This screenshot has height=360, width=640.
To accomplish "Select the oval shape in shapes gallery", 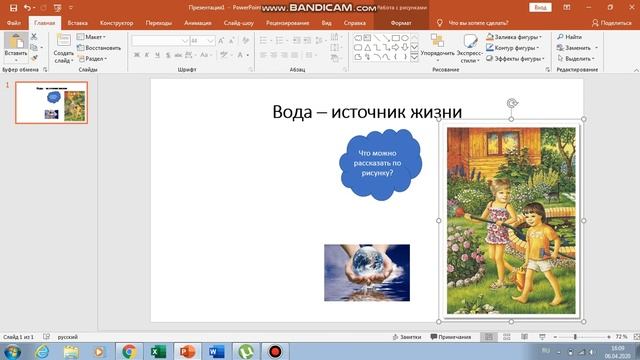I will [x=405, y=38].
